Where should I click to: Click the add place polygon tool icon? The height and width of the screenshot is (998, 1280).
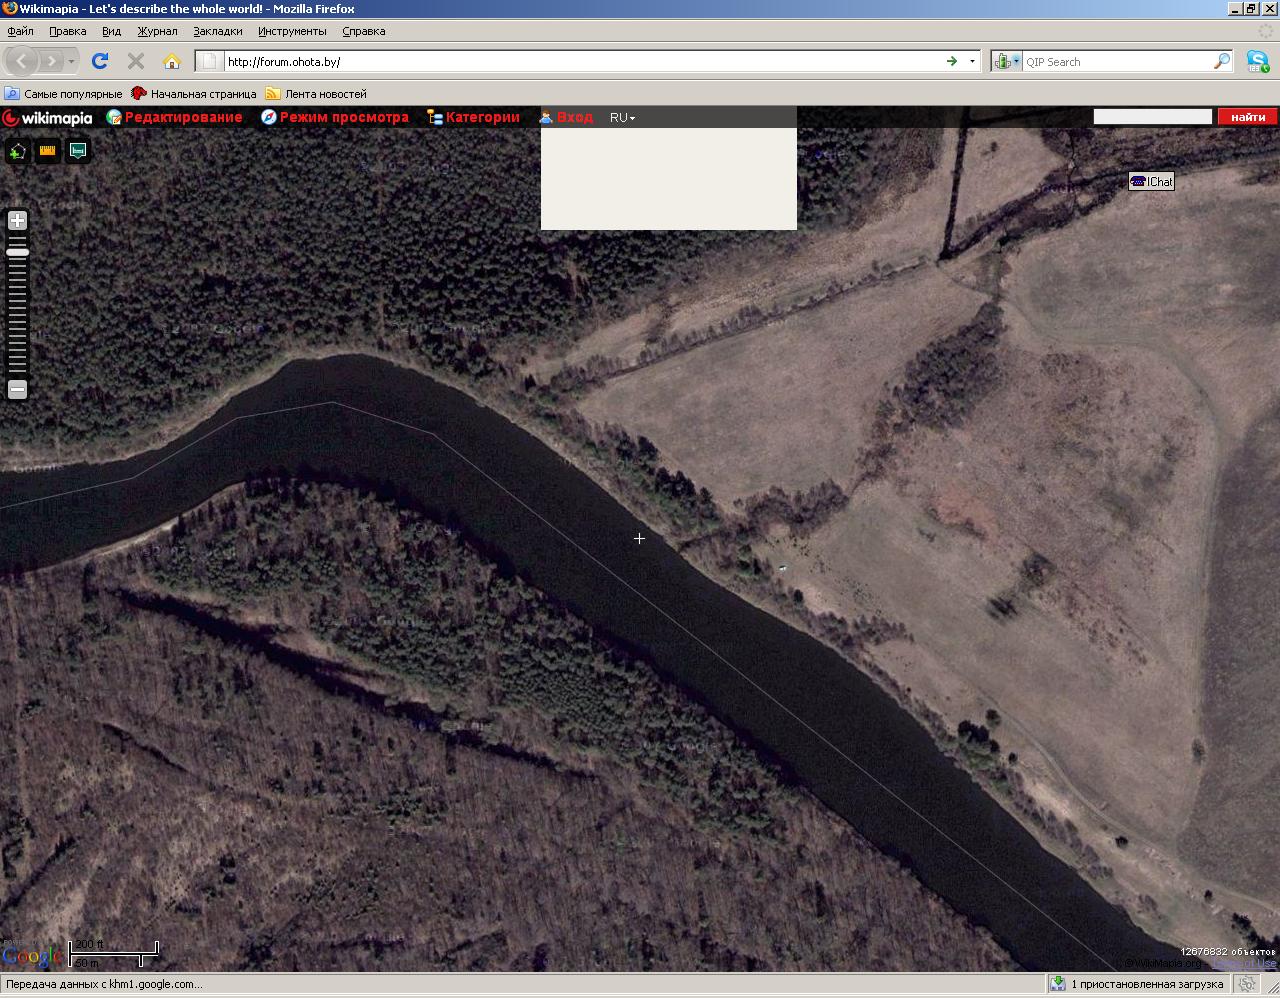point(17,151)
